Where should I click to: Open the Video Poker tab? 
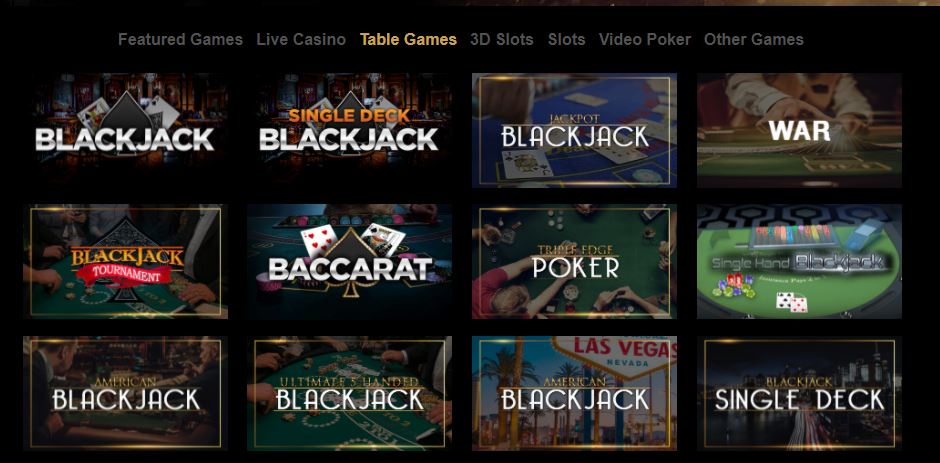pos(644,40)
